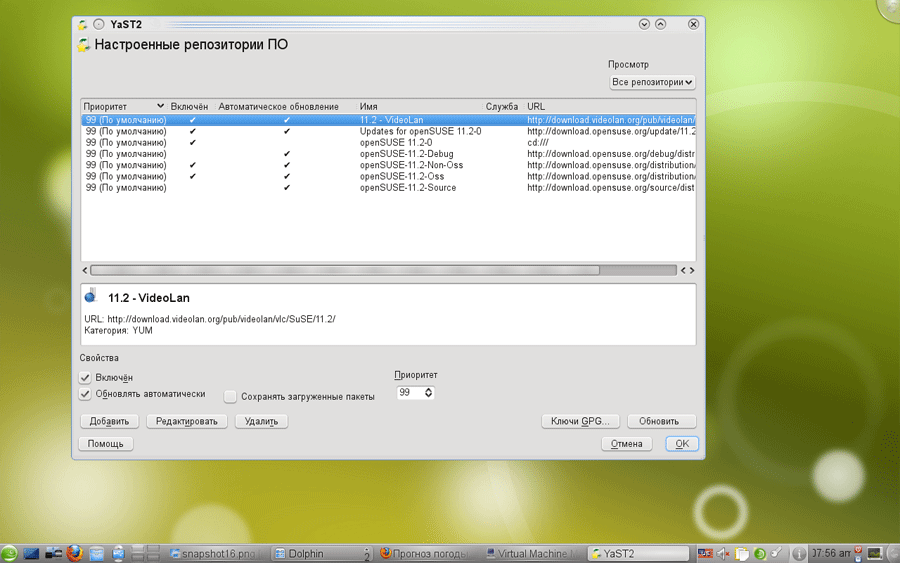
Task: Click the globe icon beside 11.2 - VideoLan
Action: pyautogui.click(x=91, y=296)
